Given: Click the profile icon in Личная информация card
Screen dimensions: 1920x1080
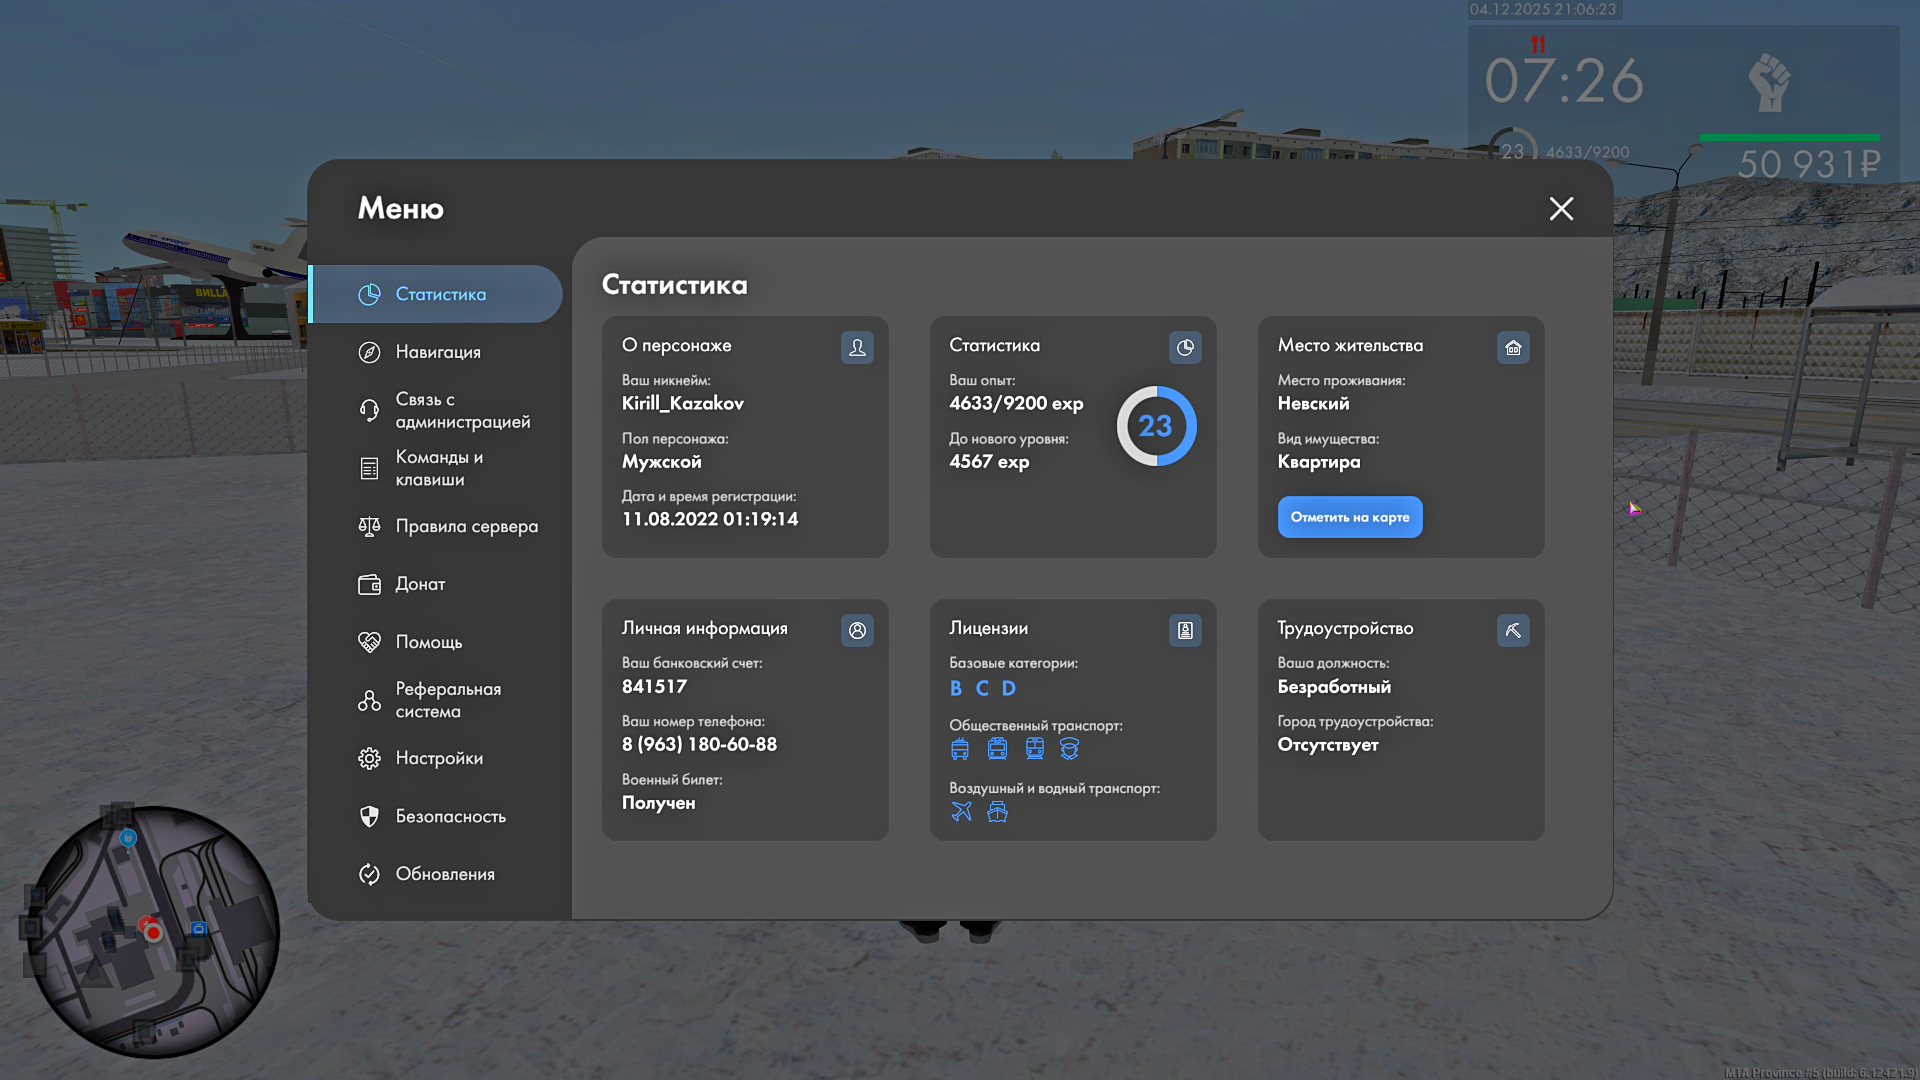Looking at the screenshot, I should [857, 630].
